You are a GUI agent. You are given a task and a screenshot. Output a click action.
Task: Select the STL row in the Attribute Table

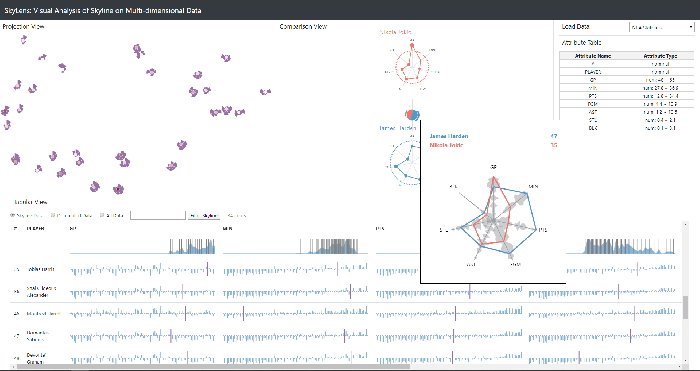(626, 120)
